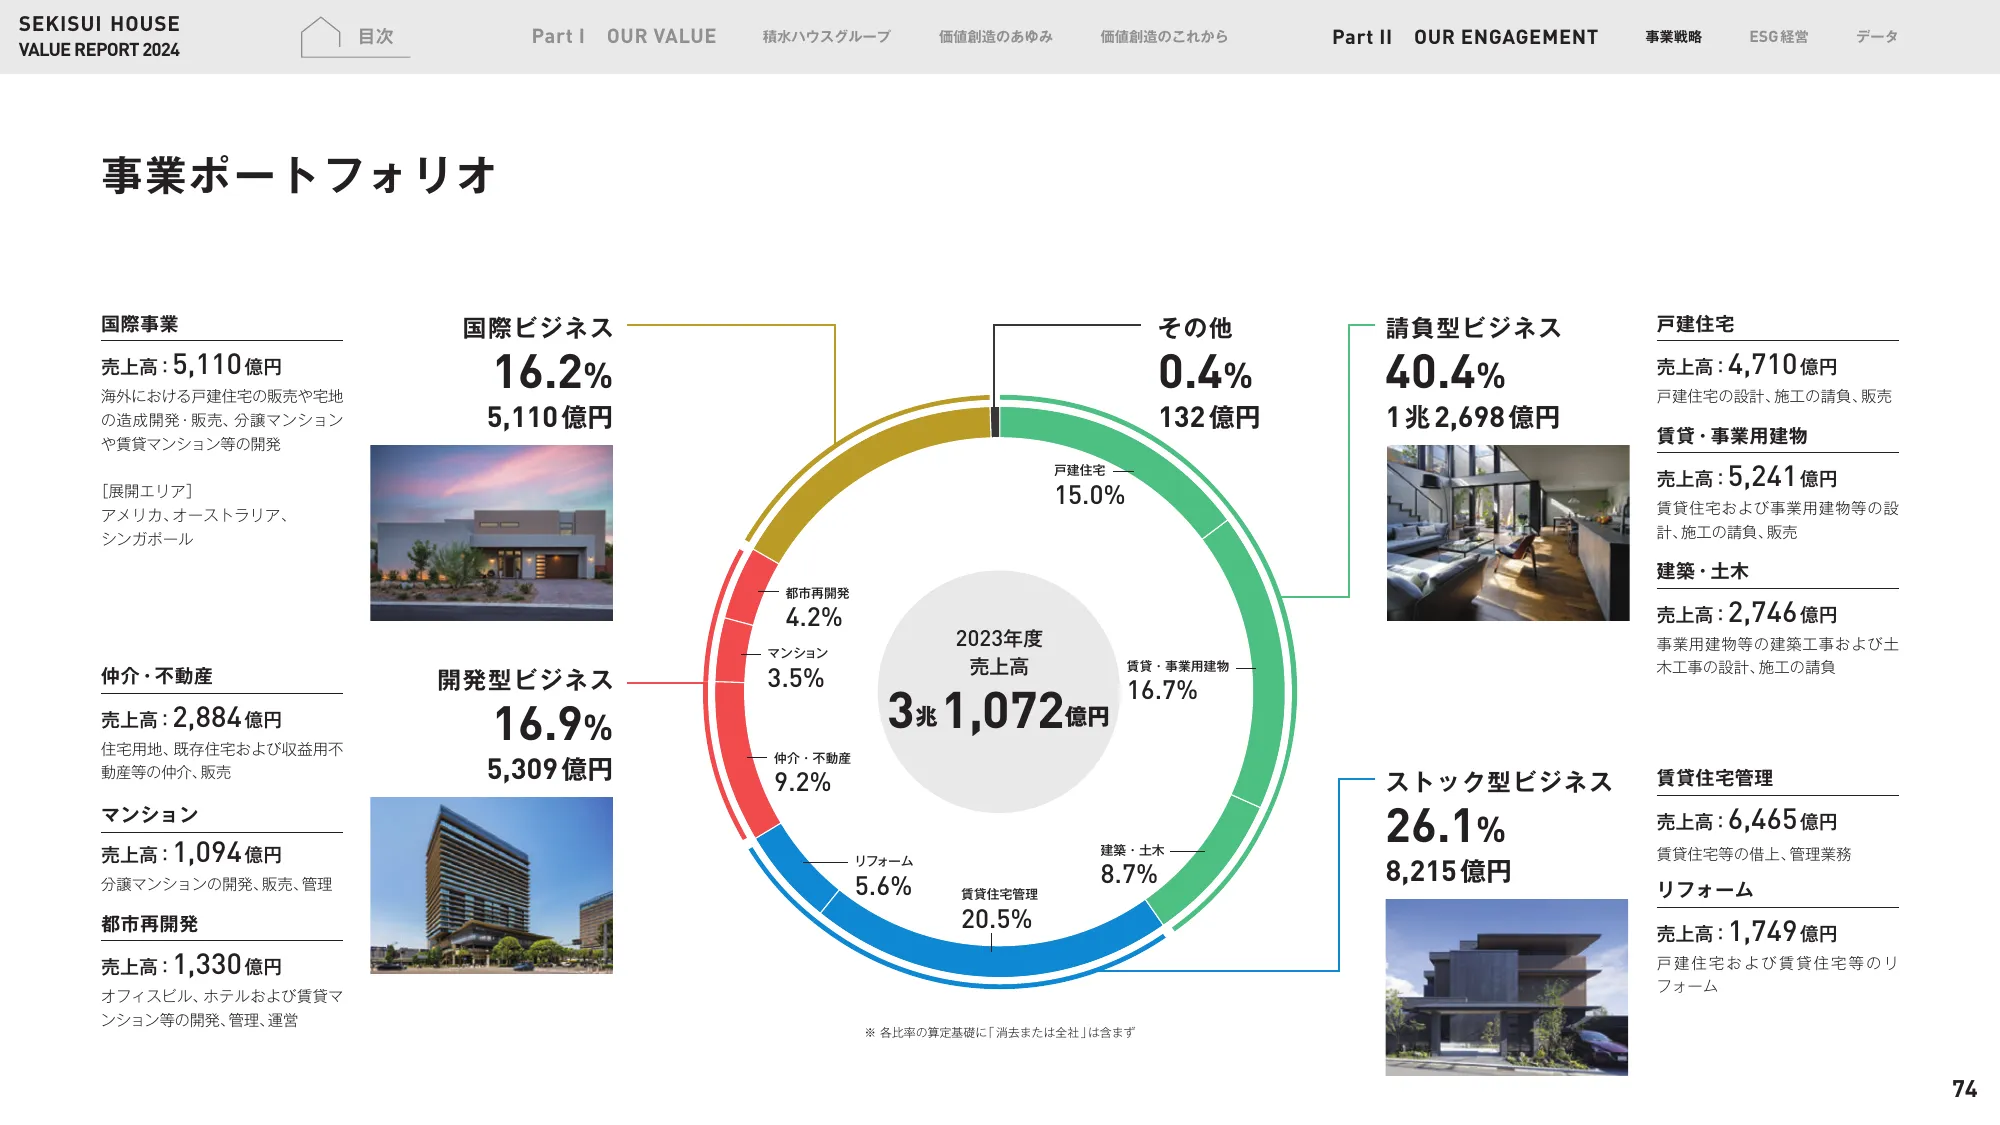This screenshot has height=1125, width=2000.
Task: Click the 5,309億円 amount
Action: point(550,769)
